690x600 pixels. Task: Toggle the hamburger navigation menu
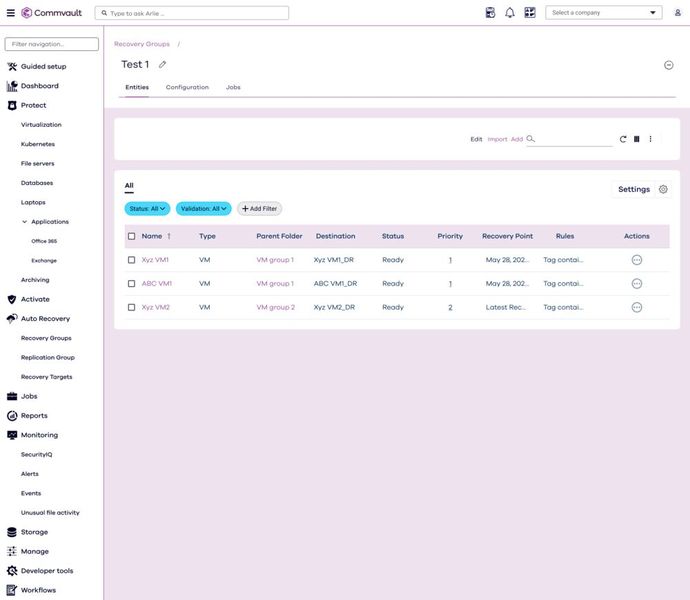tap(10, 13)
